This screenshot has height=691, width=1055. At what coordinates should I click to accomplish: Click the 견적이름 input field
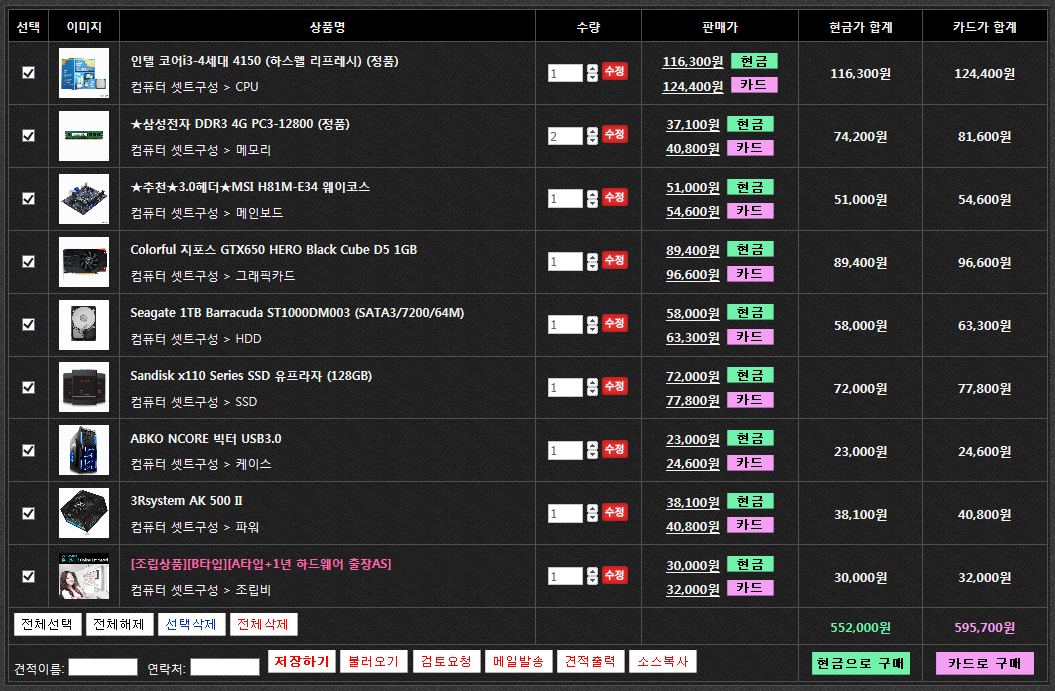(103, 667)
